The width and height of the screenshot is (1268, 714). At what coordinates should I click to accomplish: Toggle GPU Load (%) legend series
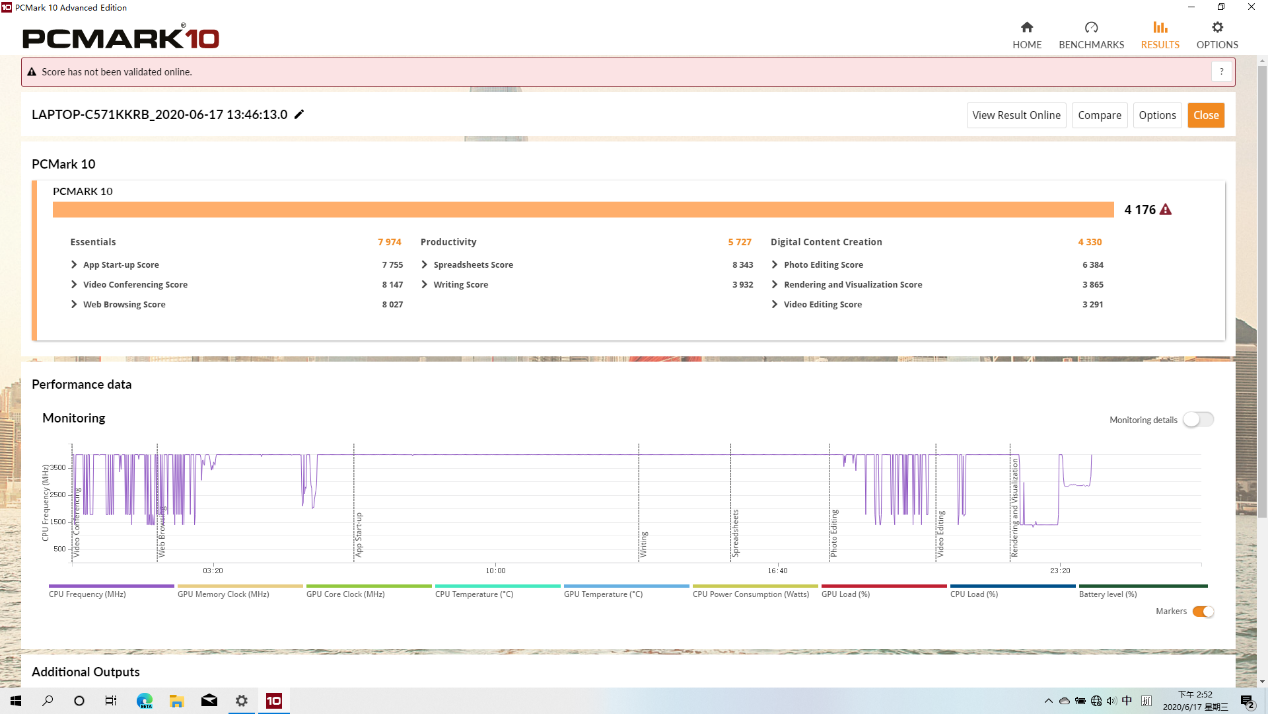(884, 591)
